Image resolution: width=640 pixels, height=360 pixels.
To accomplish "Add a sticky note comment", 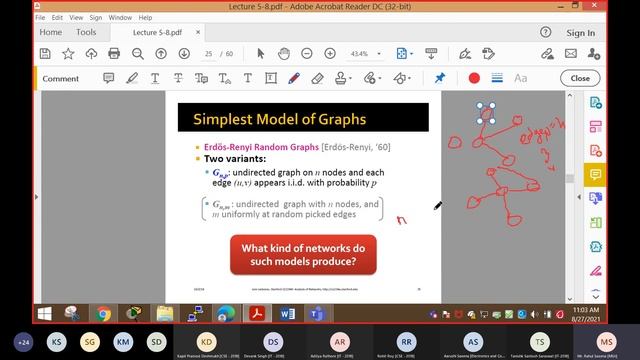I will pos(109,78).
